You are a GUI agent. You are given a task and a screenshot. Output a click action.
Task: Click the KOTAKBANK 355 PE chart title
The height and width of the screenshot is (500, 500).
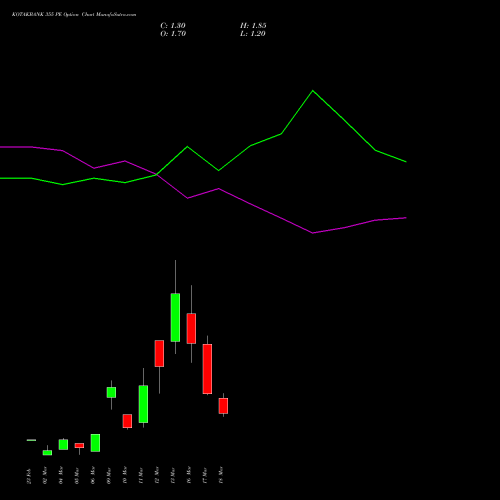pos(74,15)
